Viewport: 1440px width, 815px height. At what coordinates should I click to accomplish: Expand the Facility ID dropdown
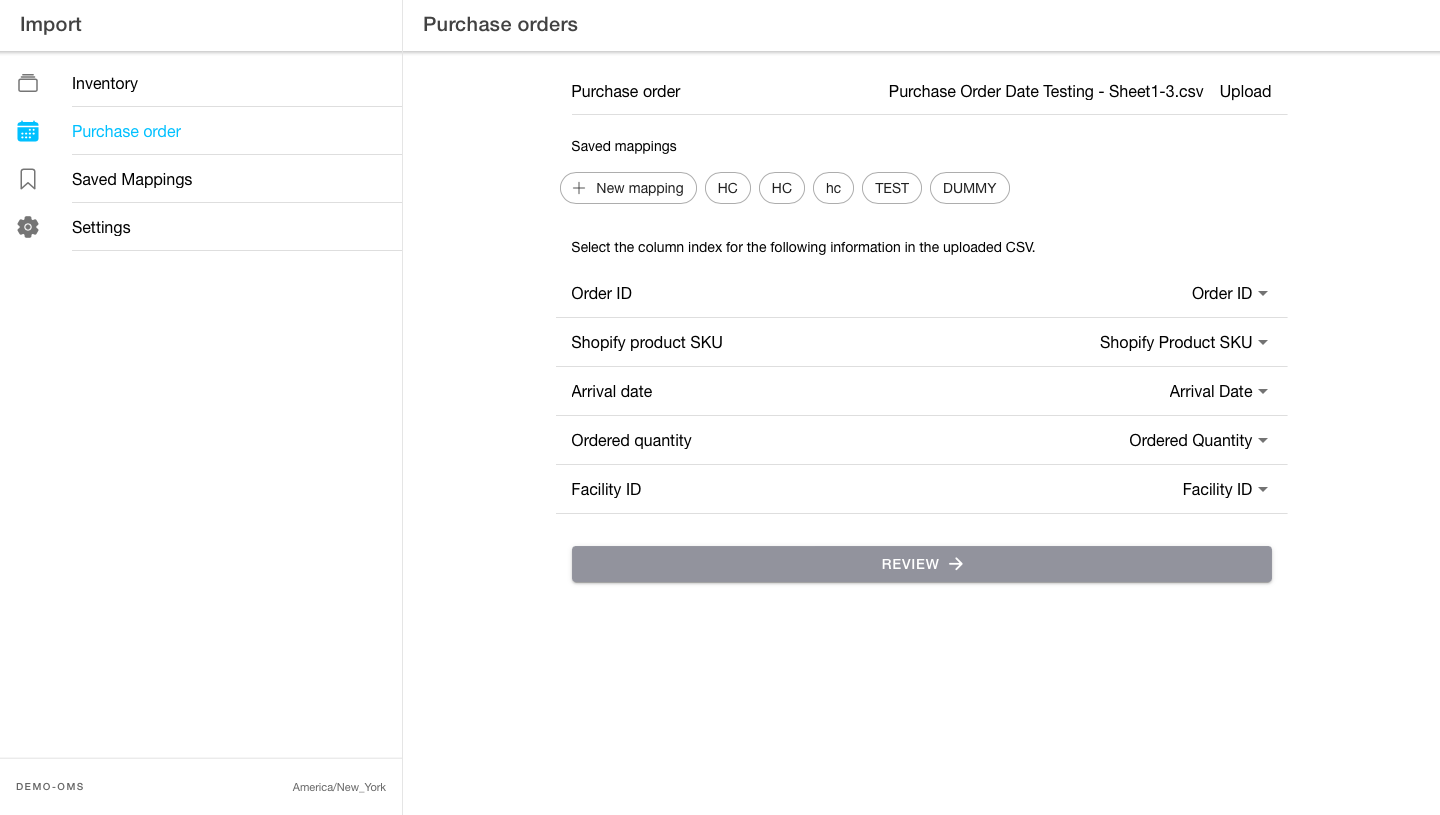[1225, 489]
